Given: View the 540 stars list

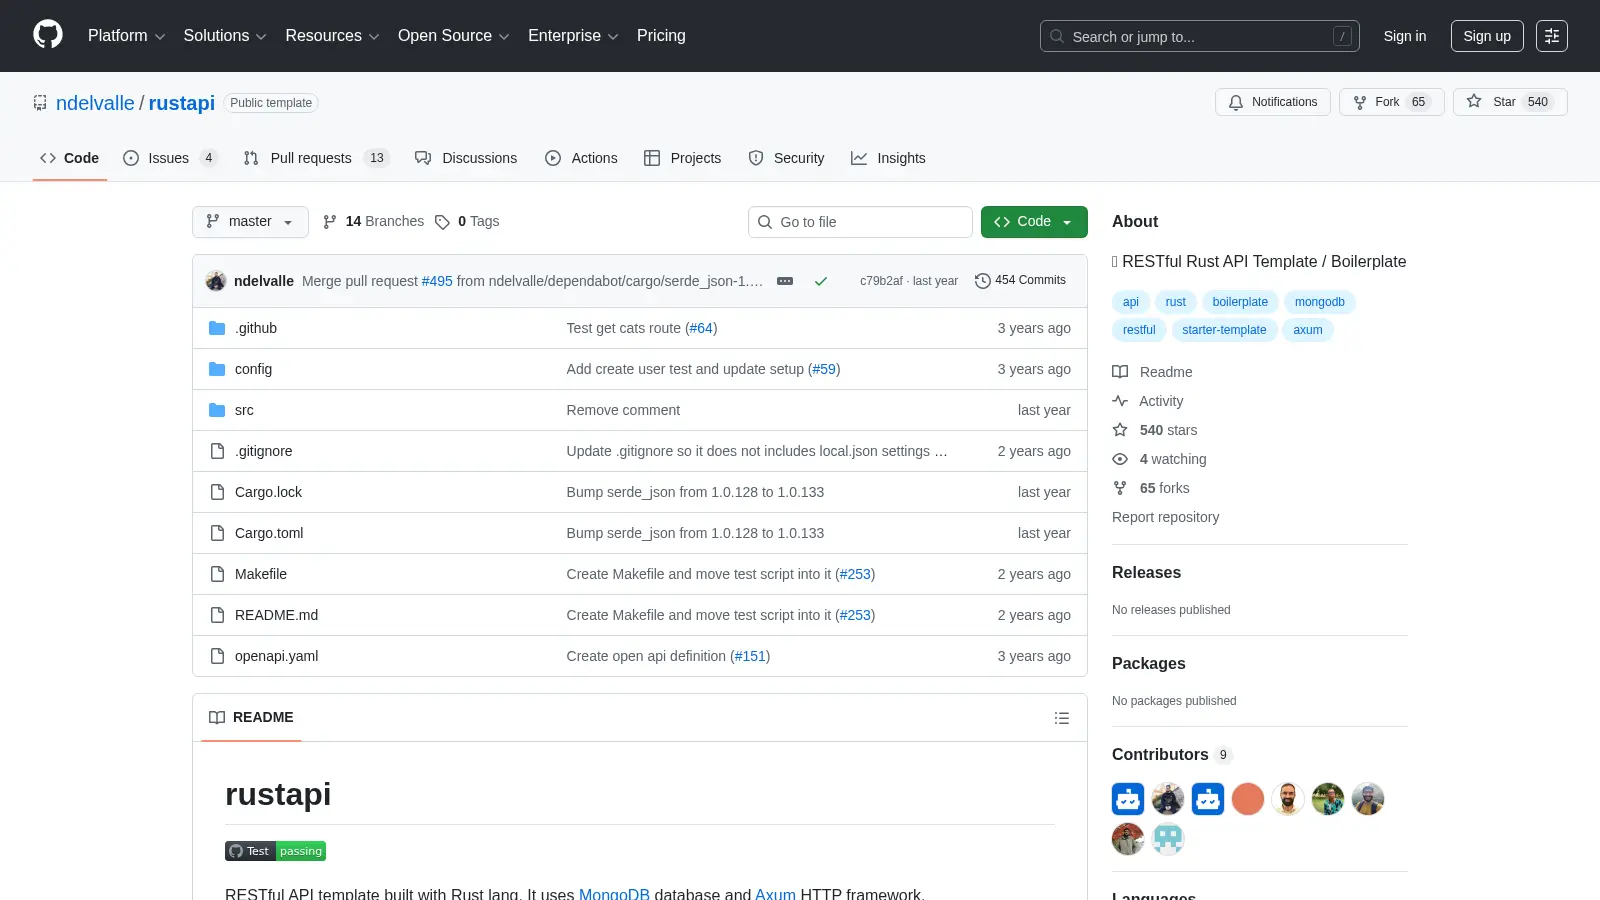Looking at the screenshot, I should tap(1155, 430).
